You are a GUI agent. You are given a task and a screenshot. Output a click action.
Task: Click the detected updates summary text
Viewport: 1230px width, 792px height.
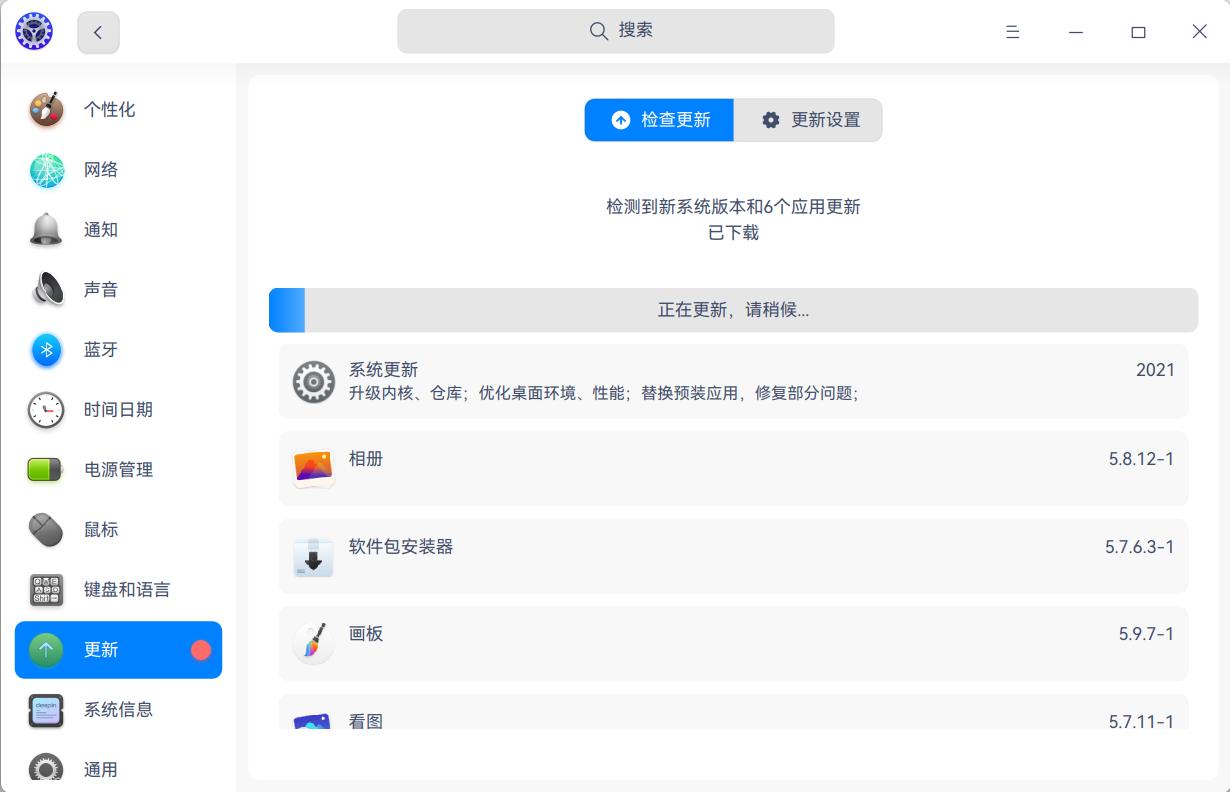coord(733,207)
